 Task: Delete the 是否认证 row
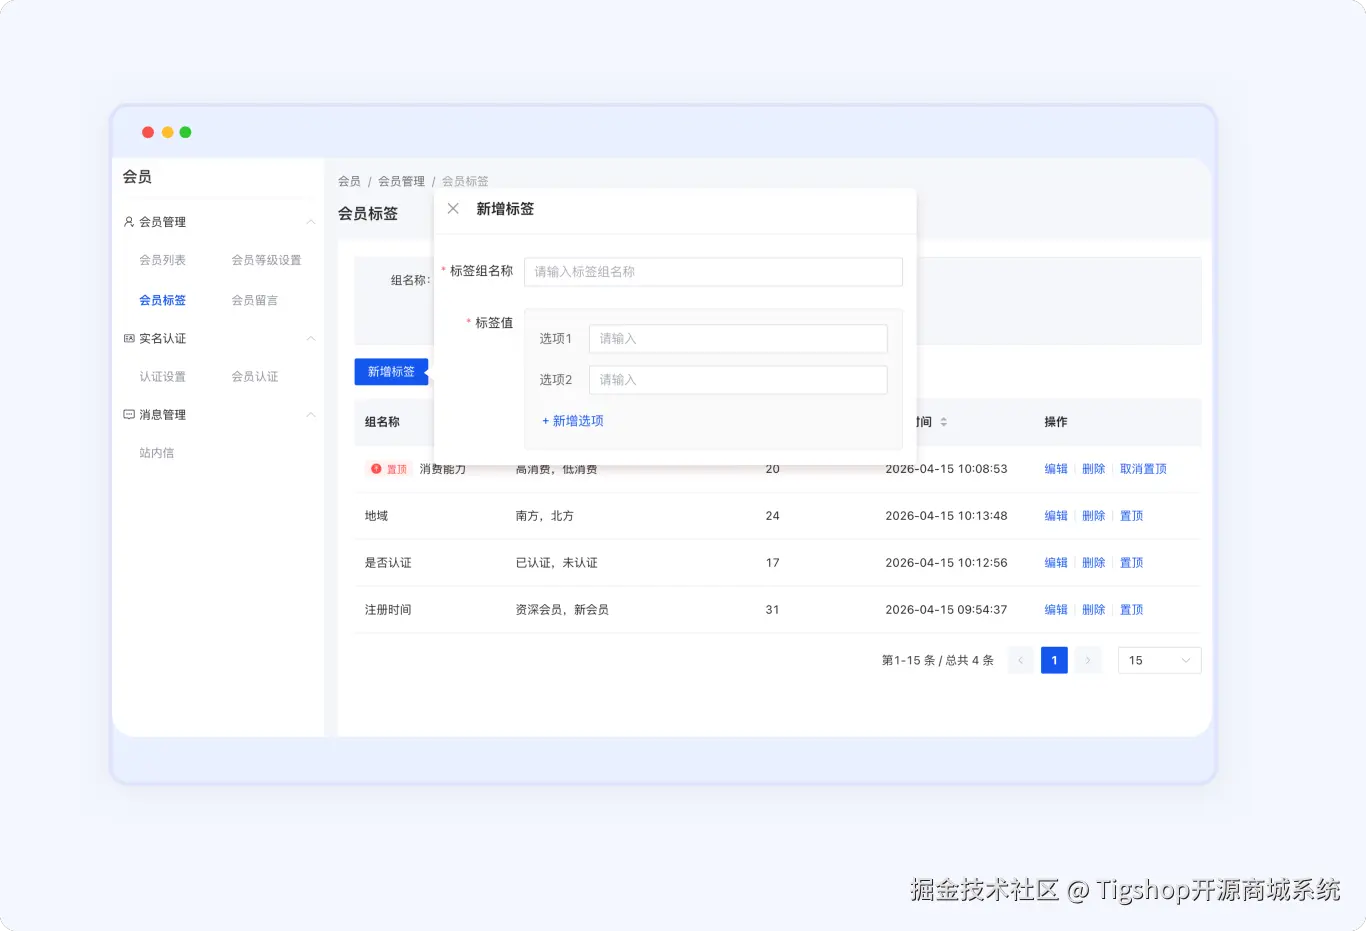tap(1094, 563)
